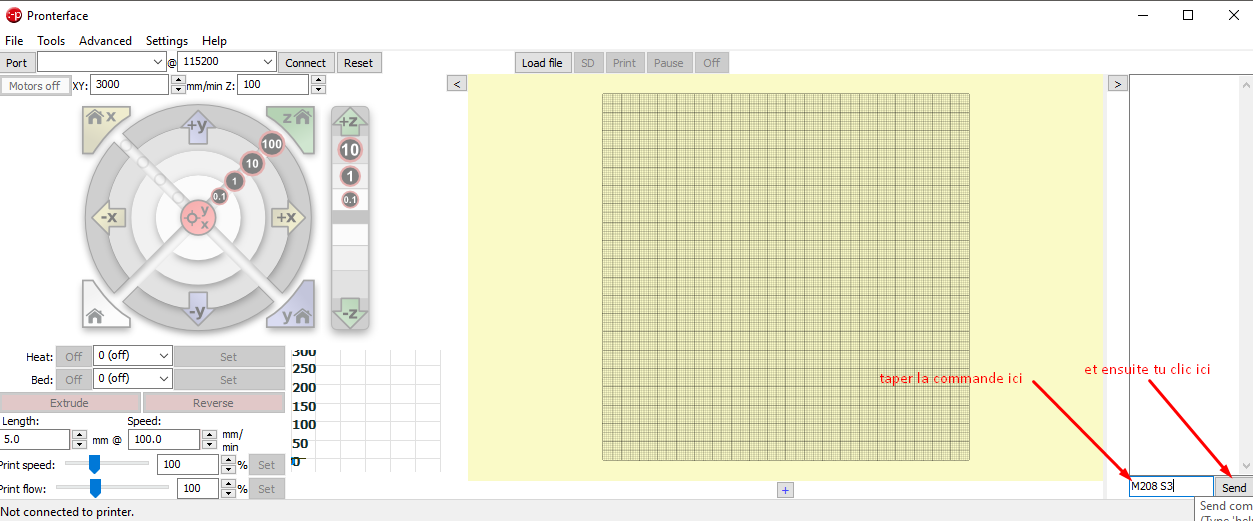The height and width of the screenshot is (521, 1253).
Task: Open the Help menu
Action: tap(214, 41)
